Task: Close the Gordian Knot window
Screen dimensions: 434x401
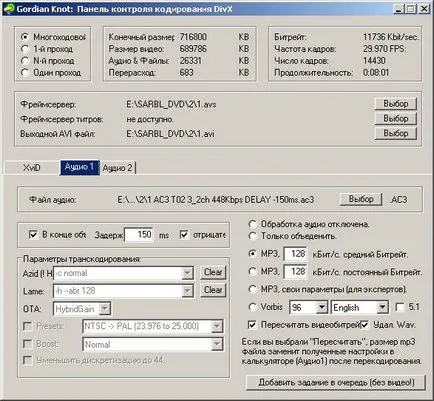Action: pos(423,9)
